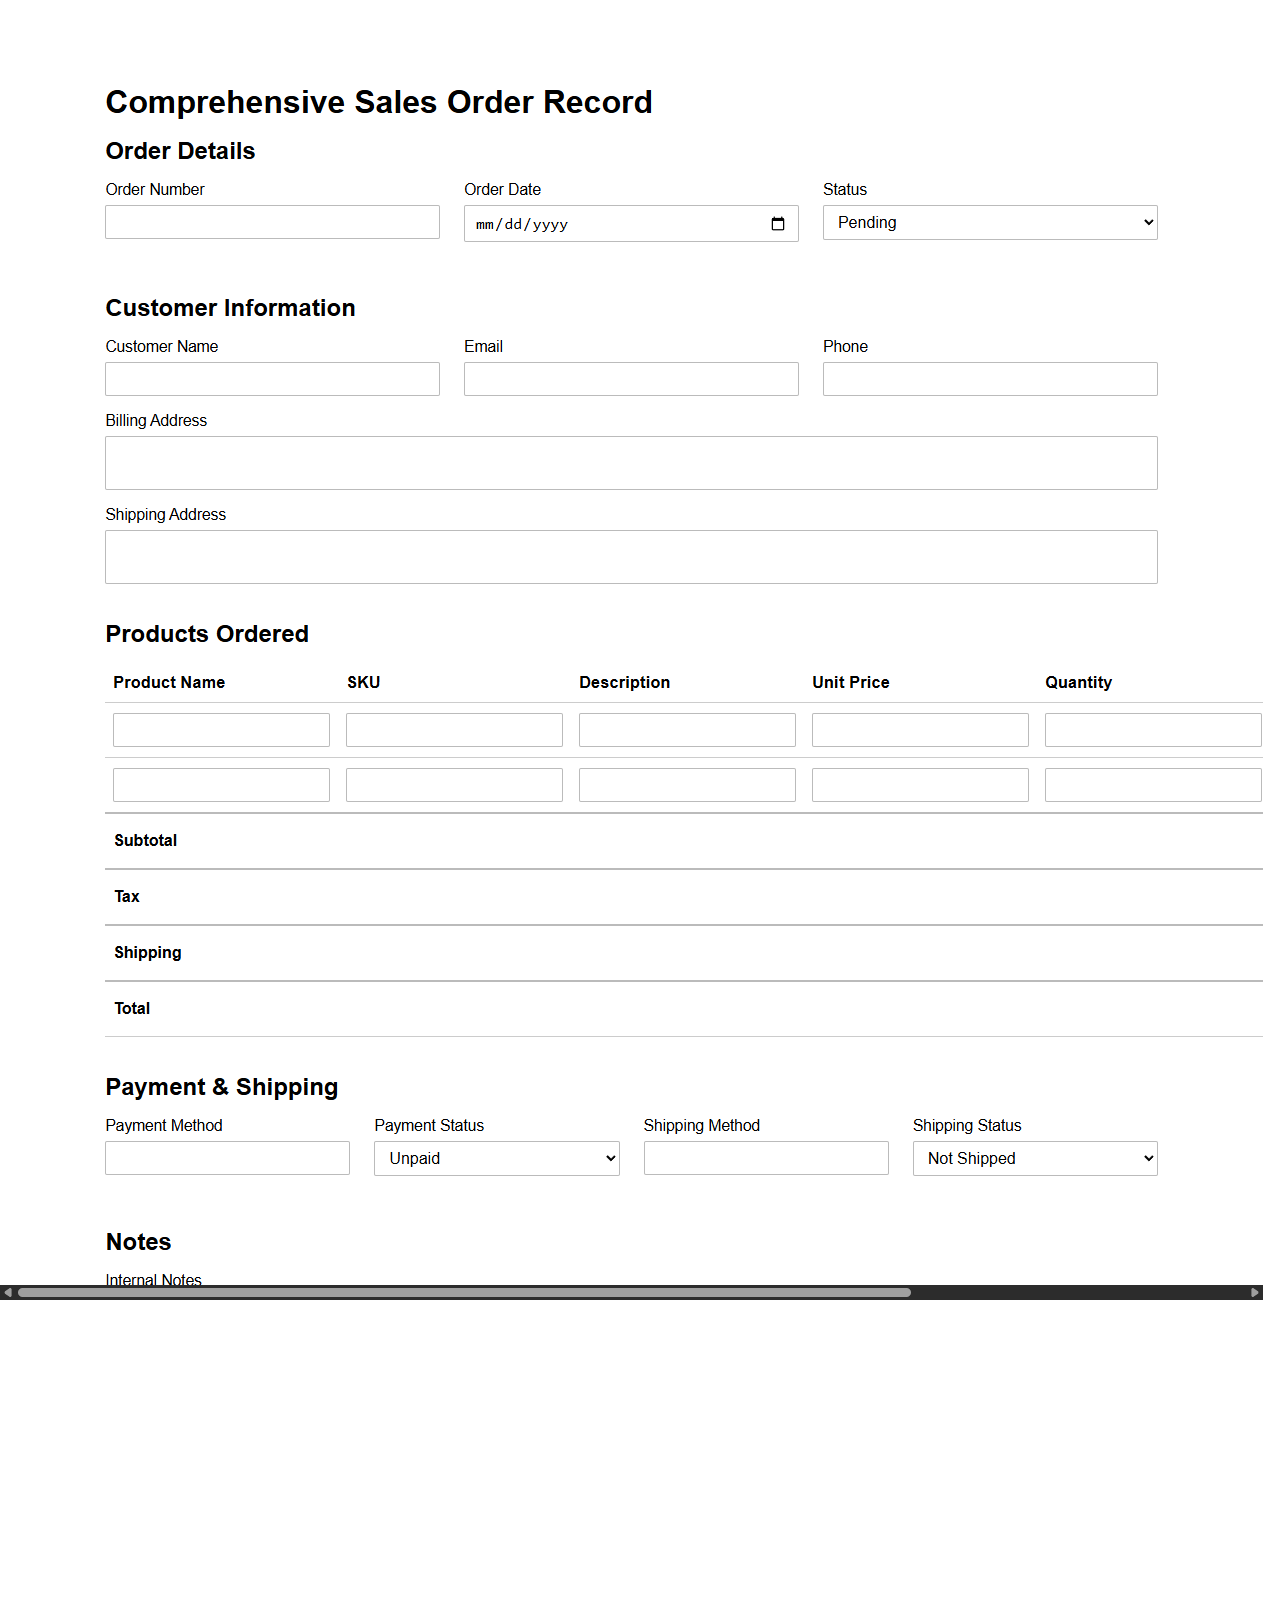Click the Total row label
The image size is (1263, 1602).
click(x=132, y=1009)
